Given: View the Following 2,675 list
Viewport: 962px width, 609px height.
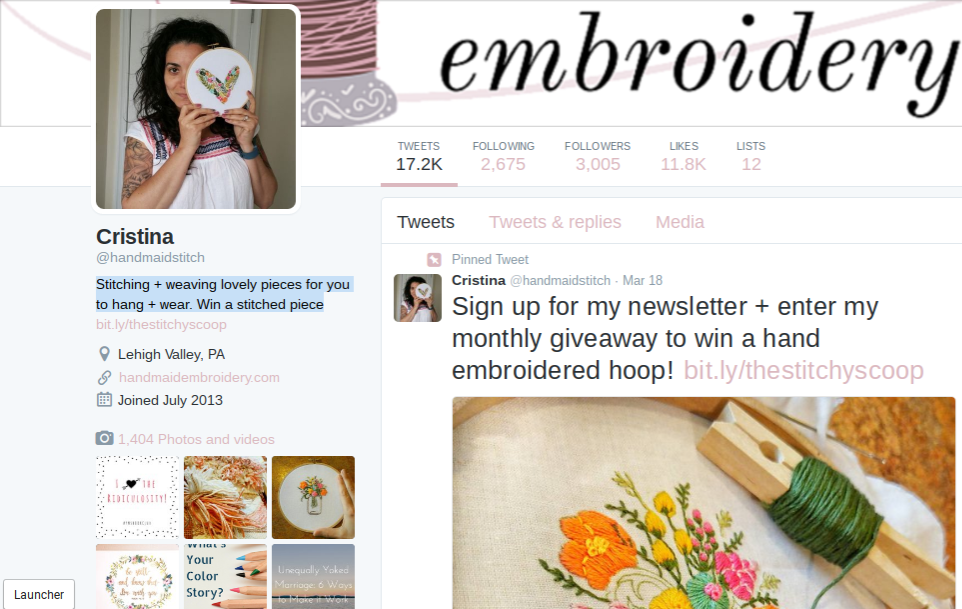Looking at the screenshot, I should tap(503, 157).
